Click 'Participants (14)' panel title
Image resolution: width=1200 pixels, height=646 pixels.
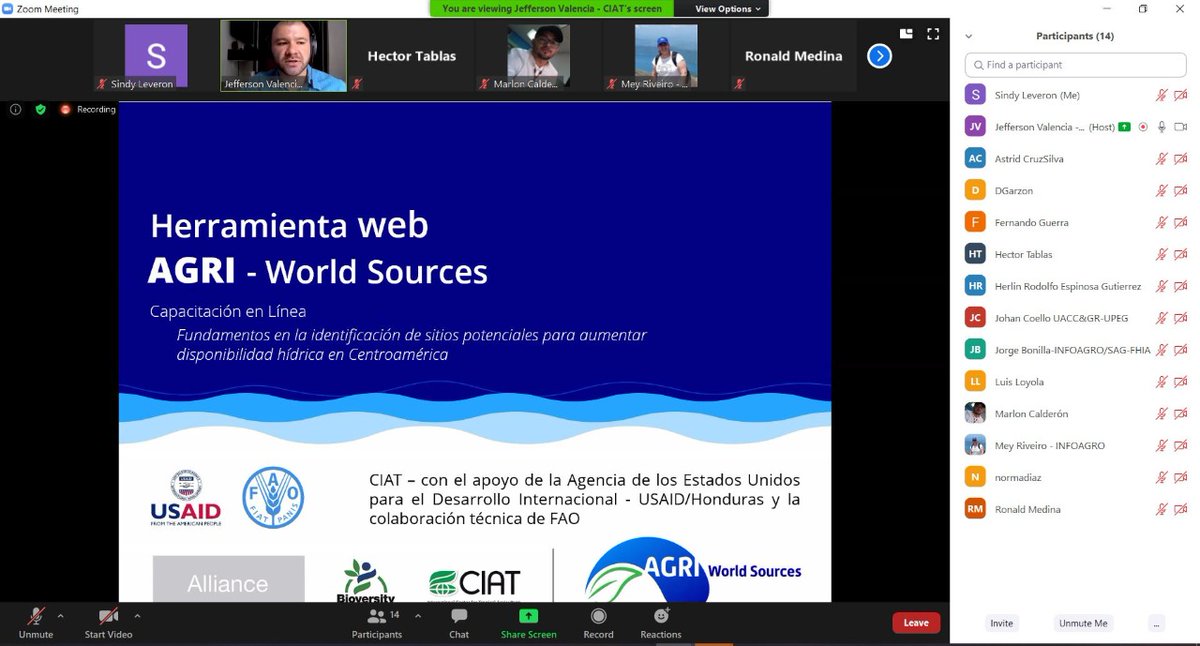coord(1075,36)
